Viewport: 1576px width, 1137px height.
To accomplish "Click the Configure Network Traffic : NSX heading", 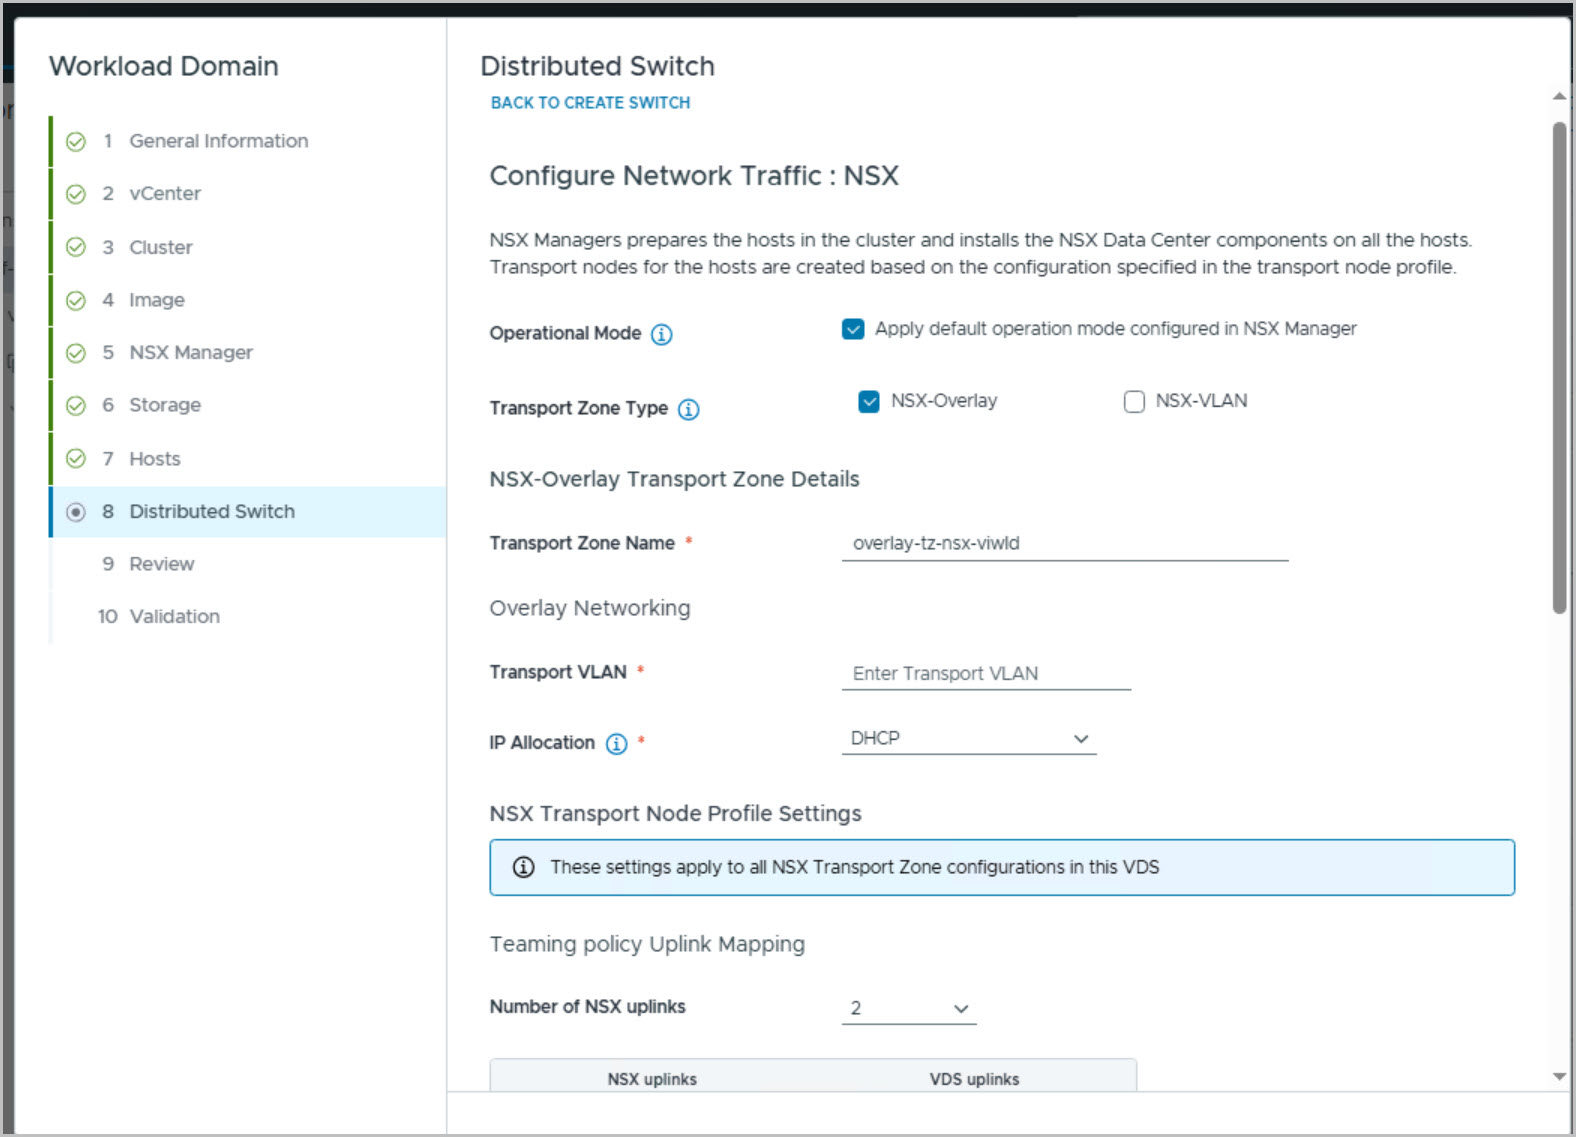I will click(x=694, y=176).
